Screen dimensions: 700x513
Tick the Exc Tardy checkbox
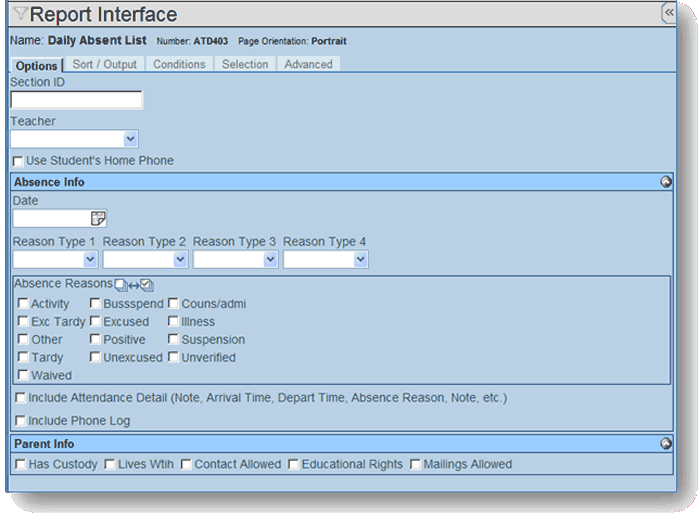tap(23, 321)
